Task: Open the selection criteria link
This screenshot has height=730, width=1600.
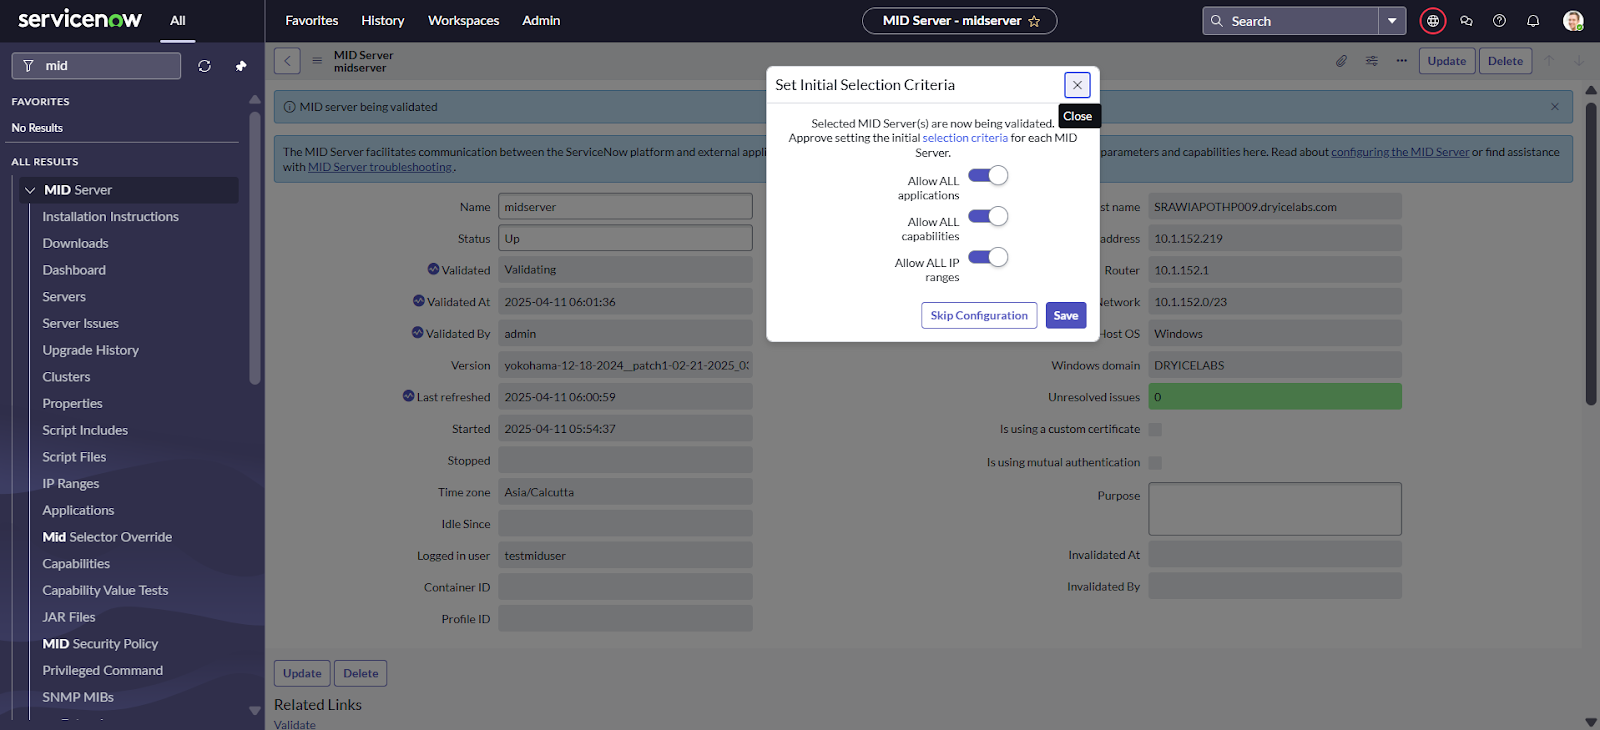Action: pos(965,138)
